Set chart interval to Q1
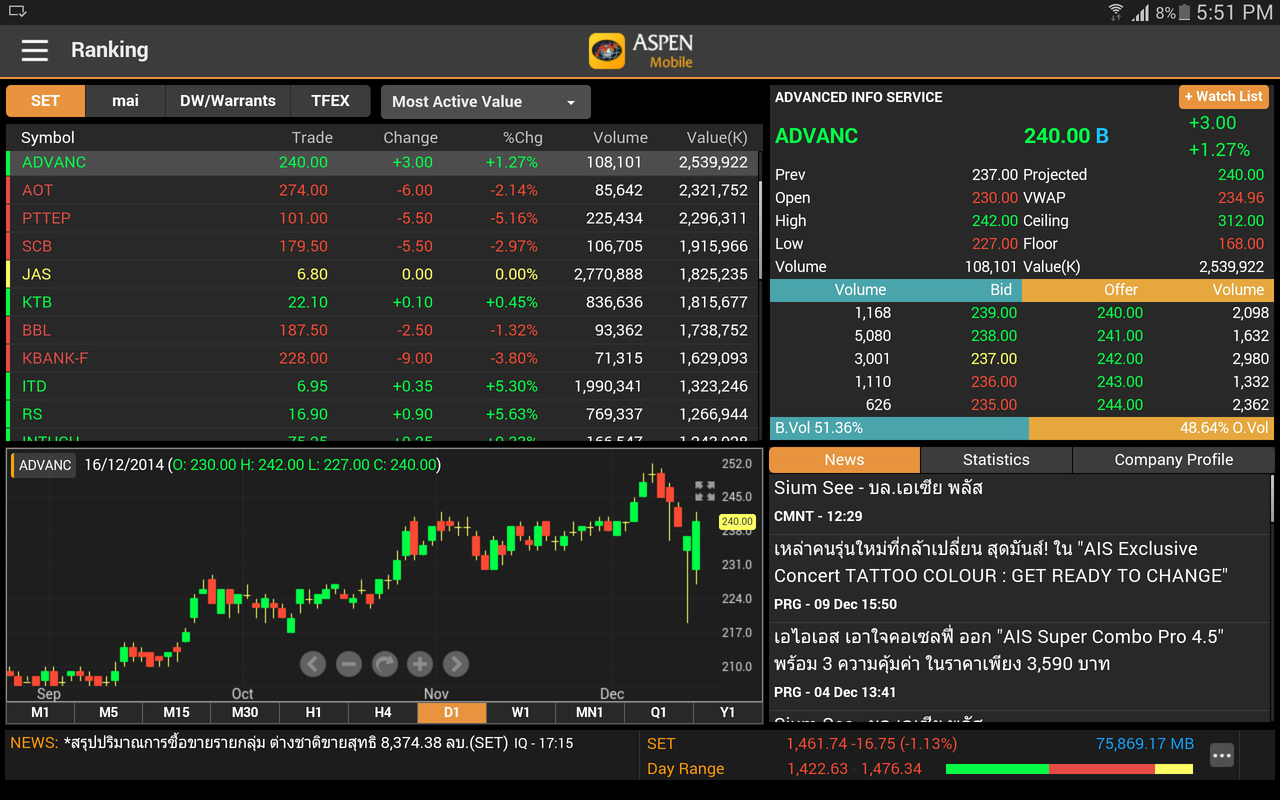Viewport: 1280px width, 800px height. pyautogui.click(x=659, y=713)
